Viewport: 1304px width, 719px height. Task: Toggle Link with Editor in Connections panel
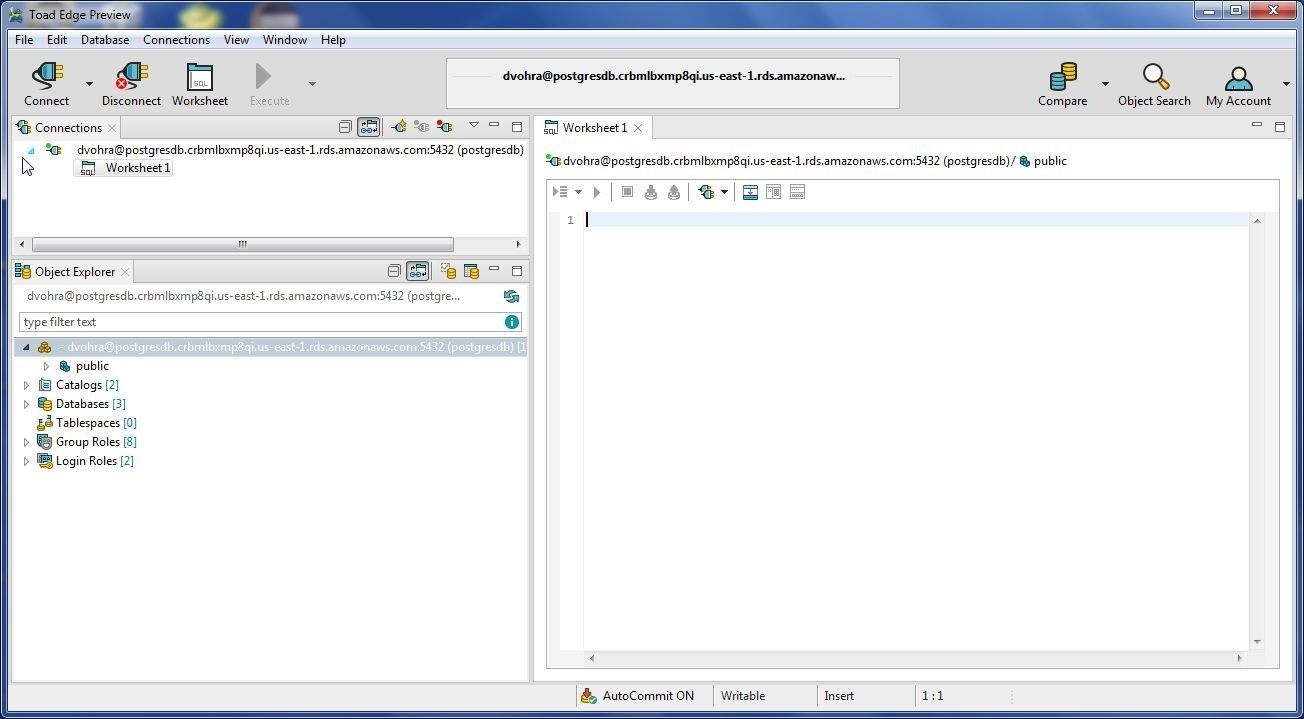tap(369, 127)
